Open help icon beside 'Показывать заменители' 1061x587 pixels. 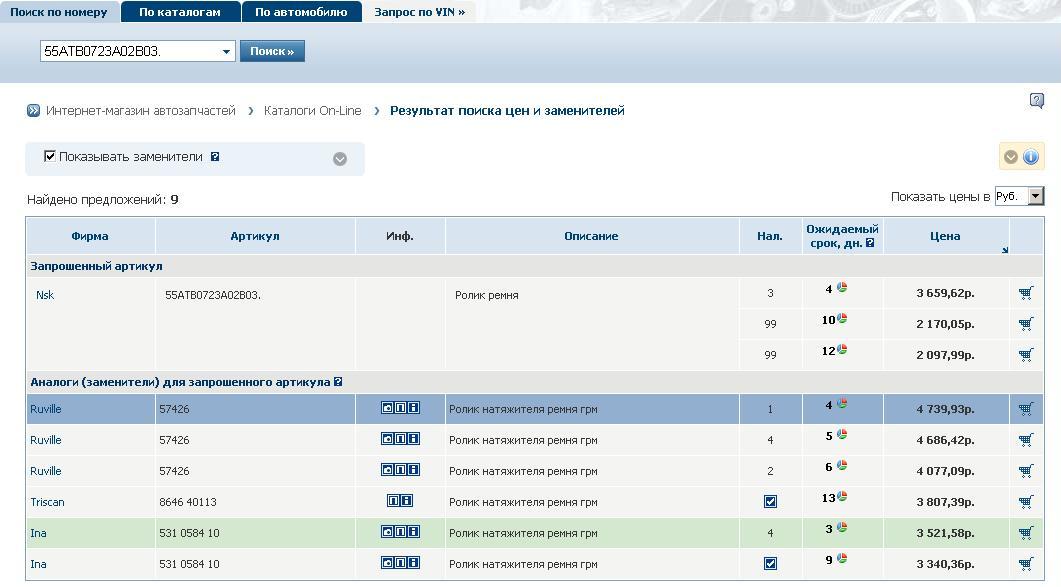[x=215, y=156]
